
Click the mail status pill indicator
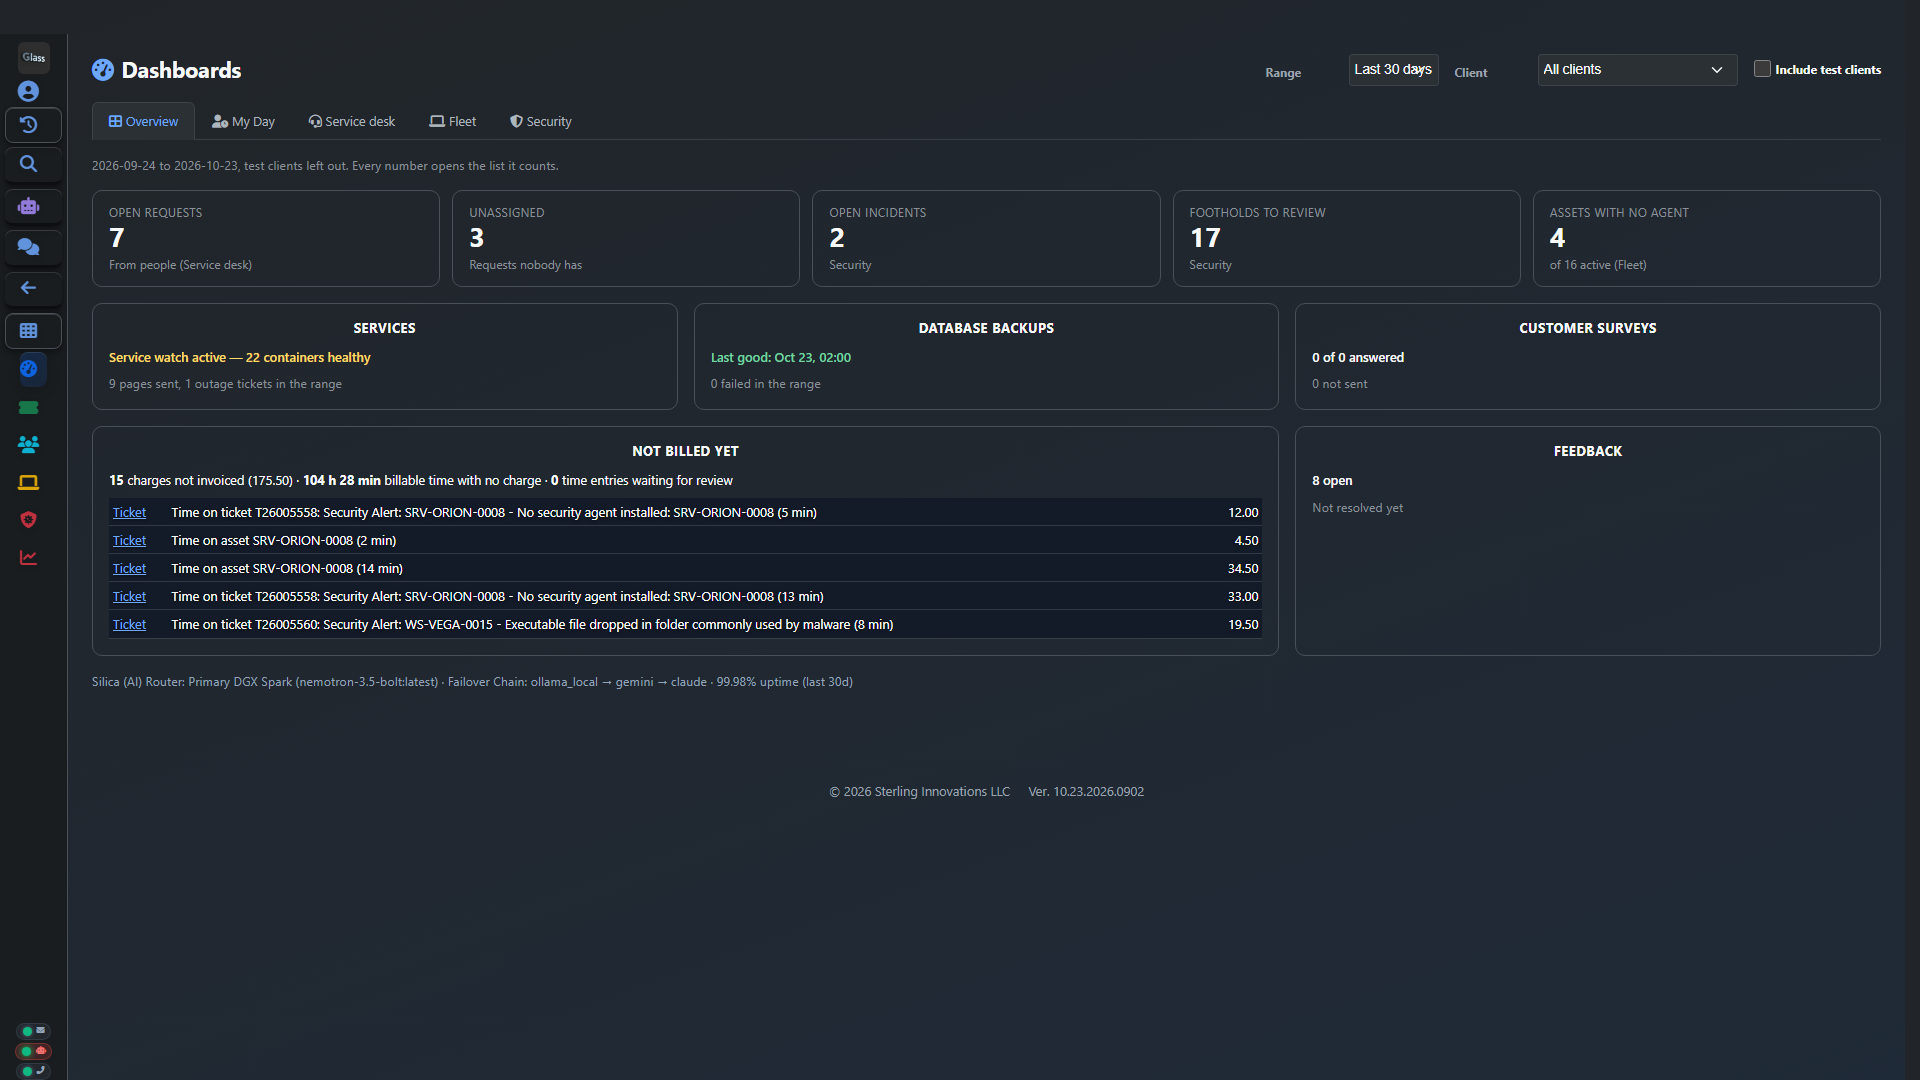tap(34, 1031)
